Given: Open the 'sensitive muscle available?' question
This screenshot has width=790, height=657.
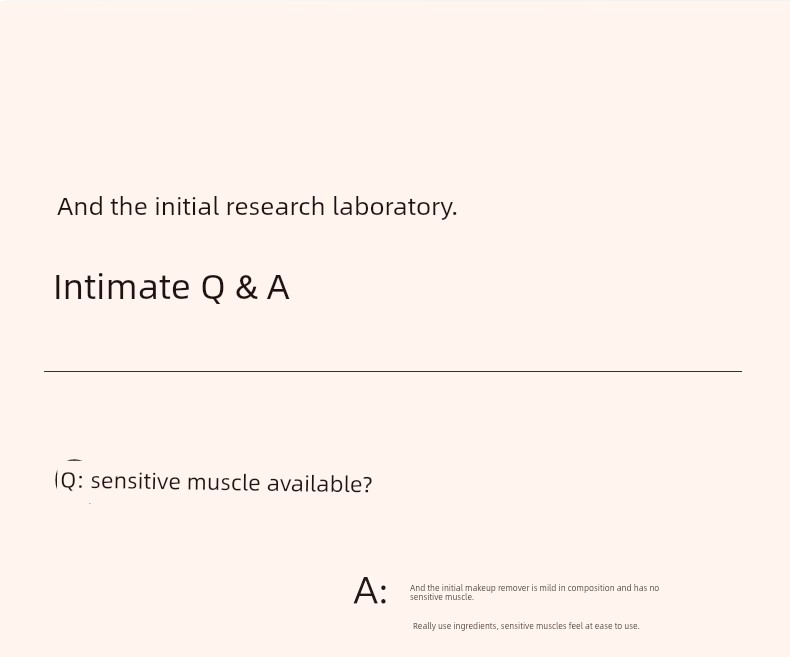Looking at the screenshot, I should point(231,483).
